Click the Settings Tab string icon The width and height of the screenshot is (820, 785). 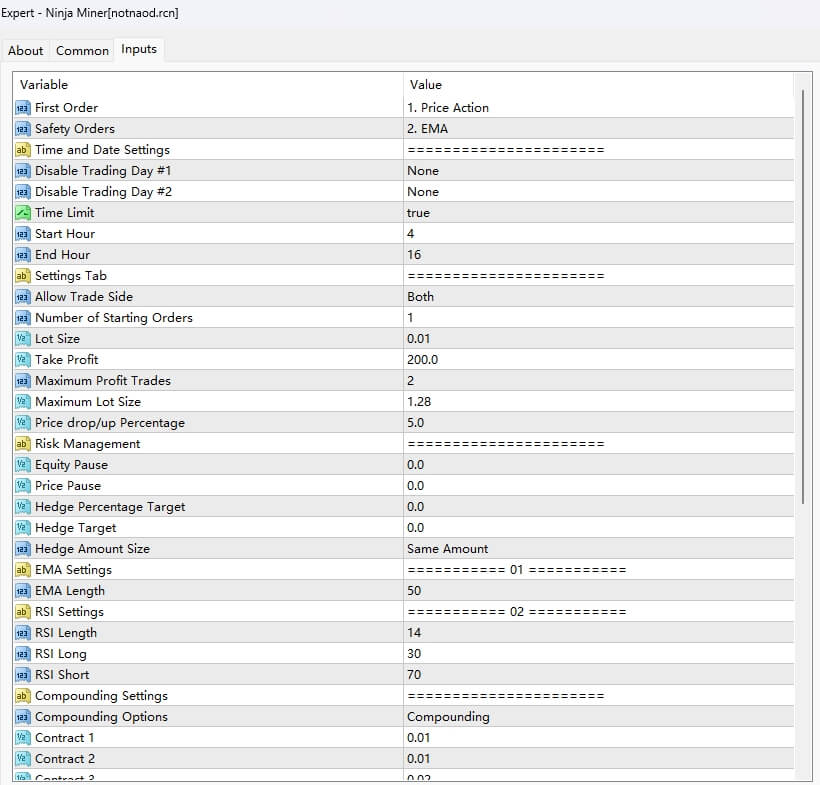point(22,276)
